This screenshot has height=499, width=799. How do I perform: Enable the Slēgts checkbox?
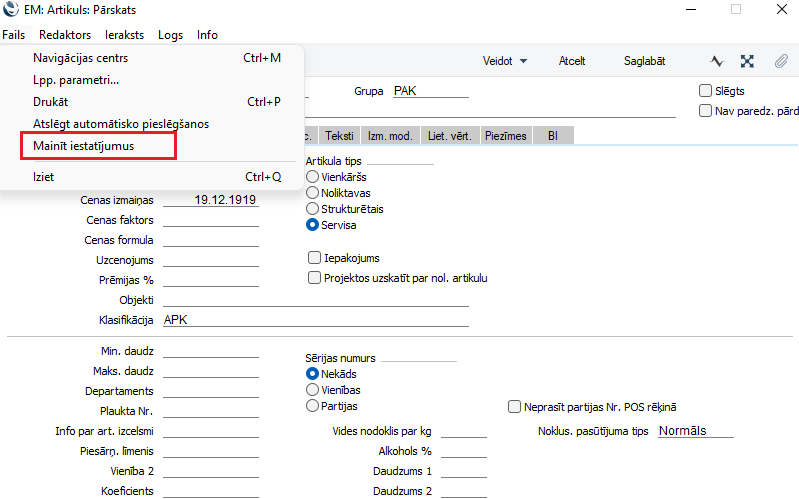tap(706, 91)
